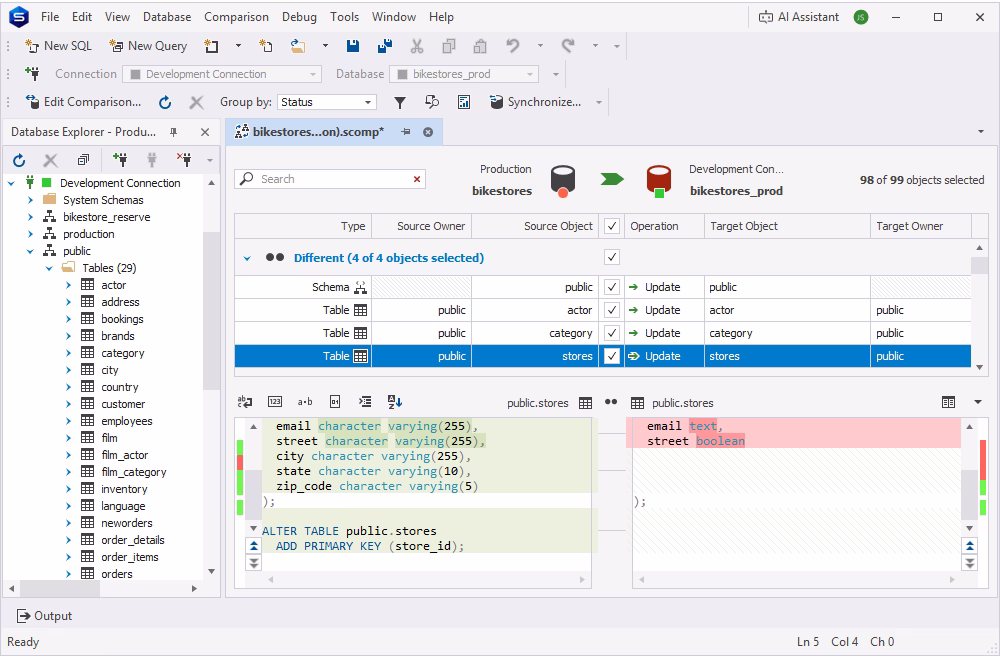This screenshot has width=1000, height=656.
Task: Click the find objects icon beside filter
Action: coord(432,102)
